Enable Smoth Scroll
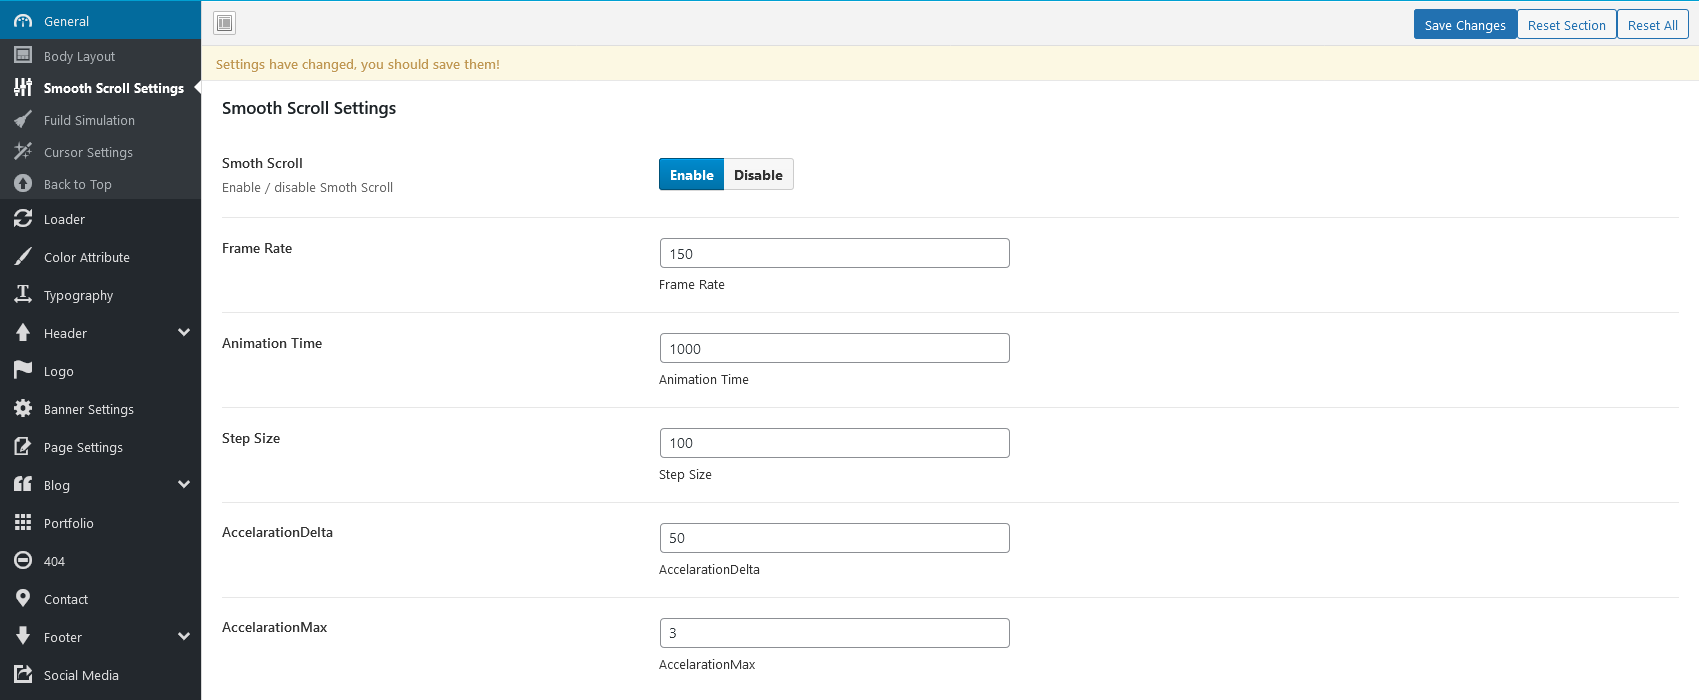Screen dimensions: 1699x700 691,174
